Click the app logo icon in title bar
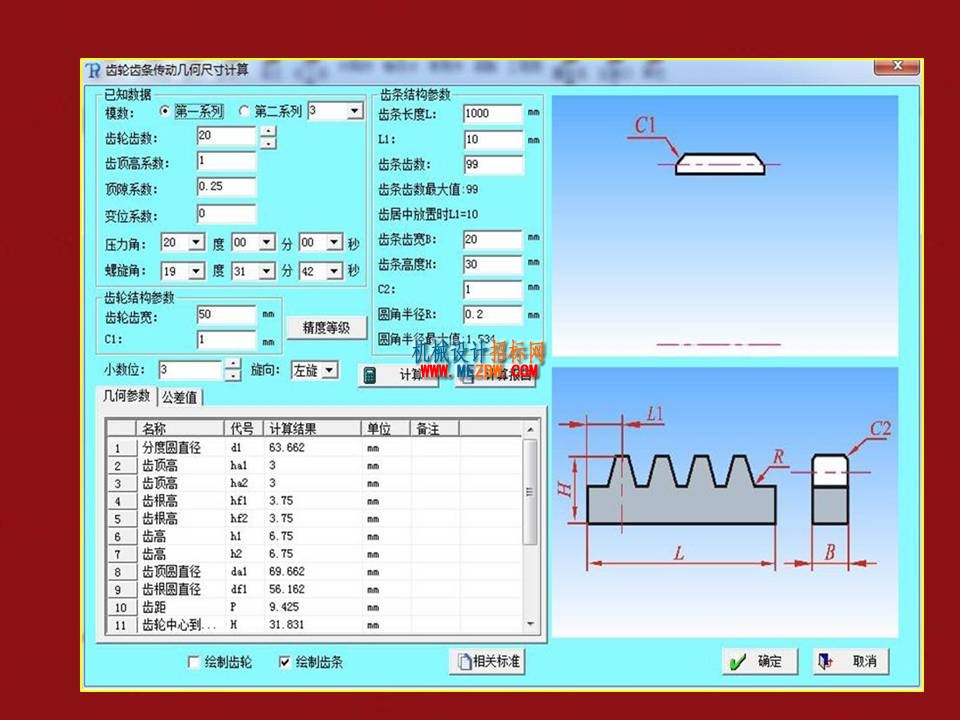 pos(92,70)
